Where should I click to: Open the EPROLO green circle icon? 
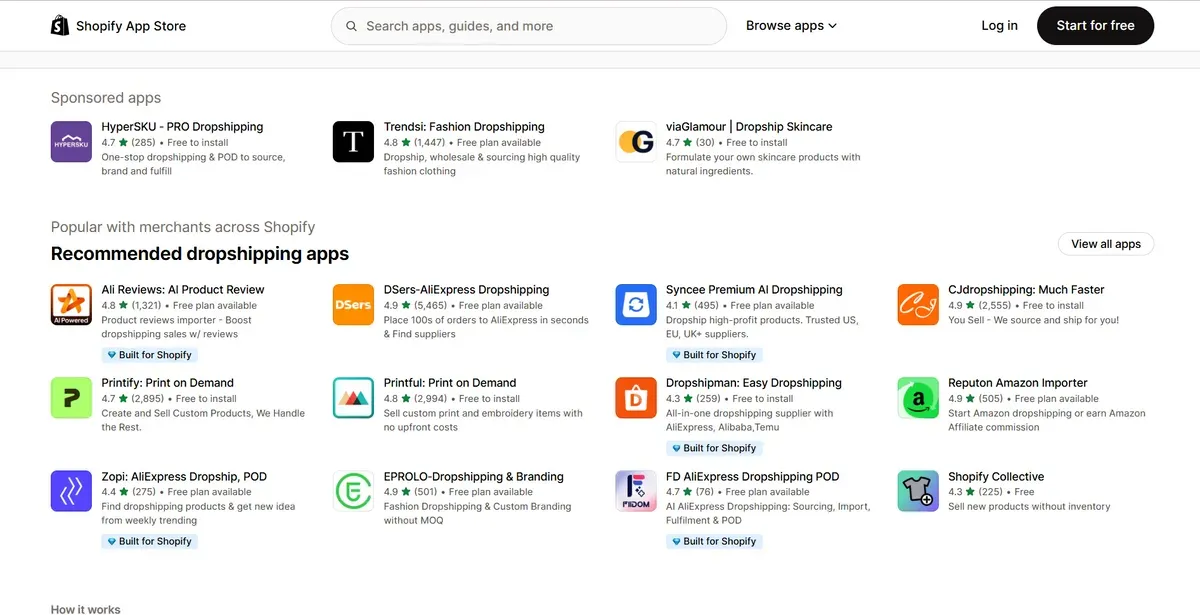coord(353,491)
